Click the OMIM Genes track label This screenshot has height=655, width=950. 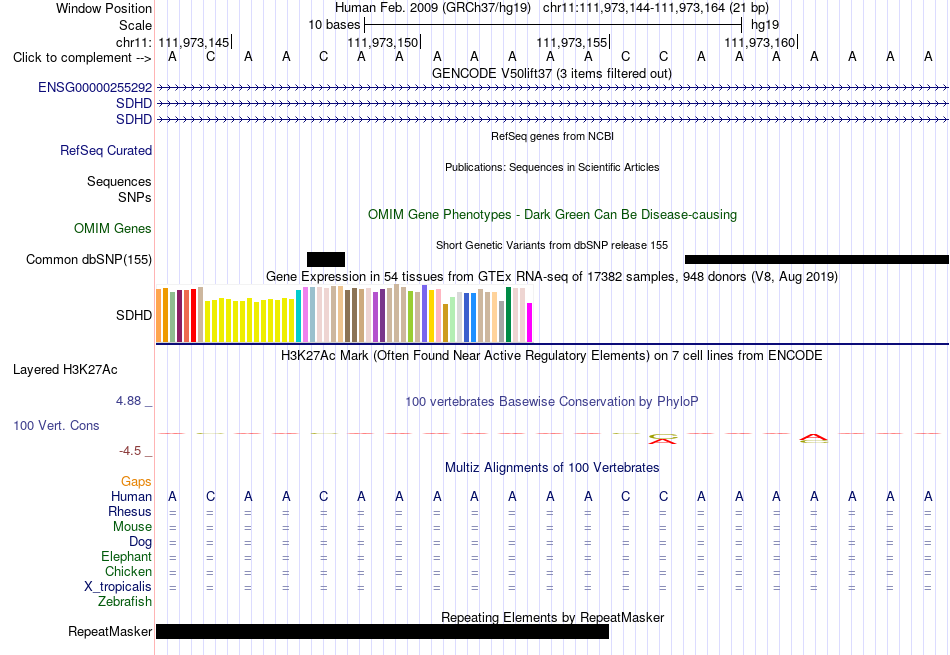click(113, 228)
